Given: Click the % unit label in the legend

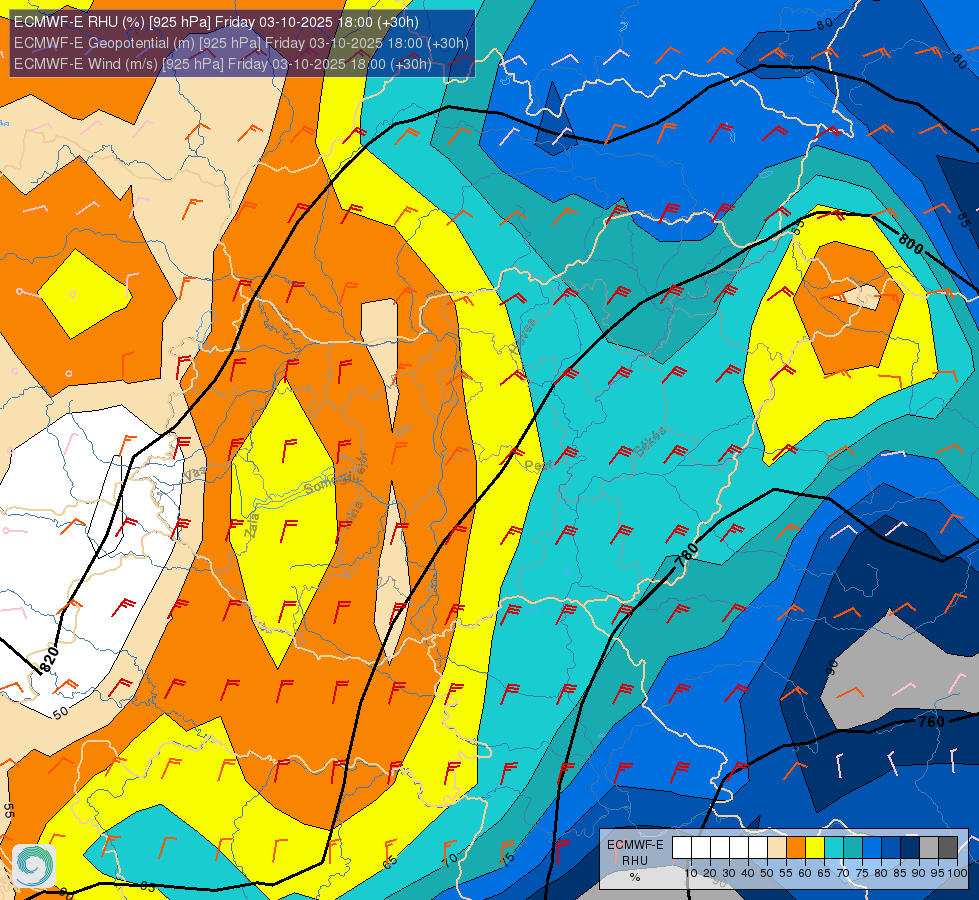Looking at the screenshot, I should point(635,877).
